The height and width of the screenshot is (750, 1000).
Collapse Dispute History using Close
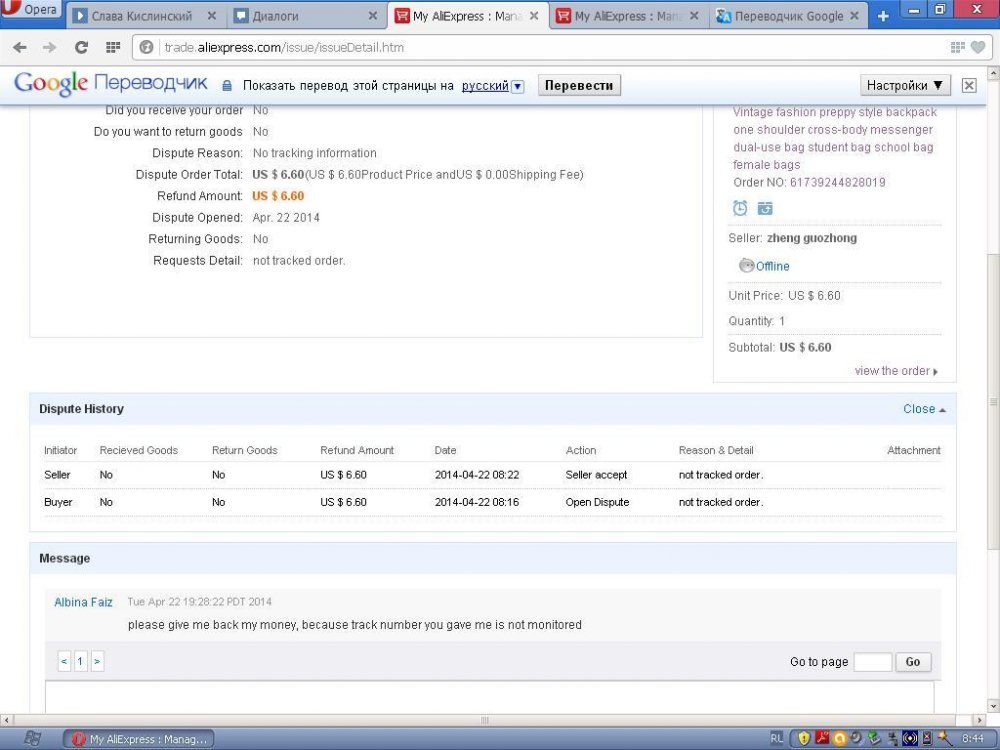924,409
